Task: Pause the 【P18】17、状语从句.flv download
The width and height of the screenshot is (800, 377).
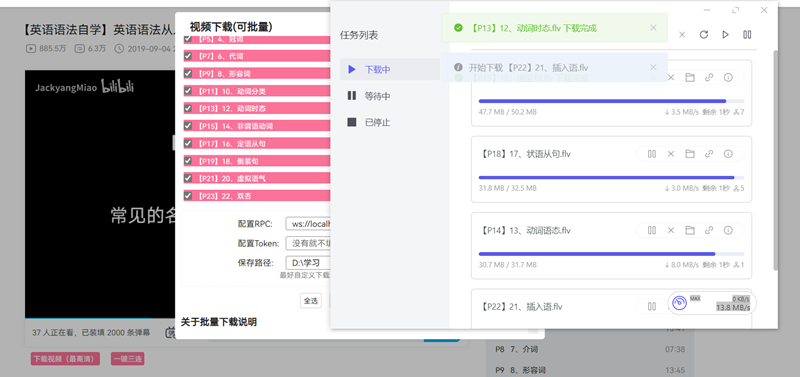Action: 652,154
